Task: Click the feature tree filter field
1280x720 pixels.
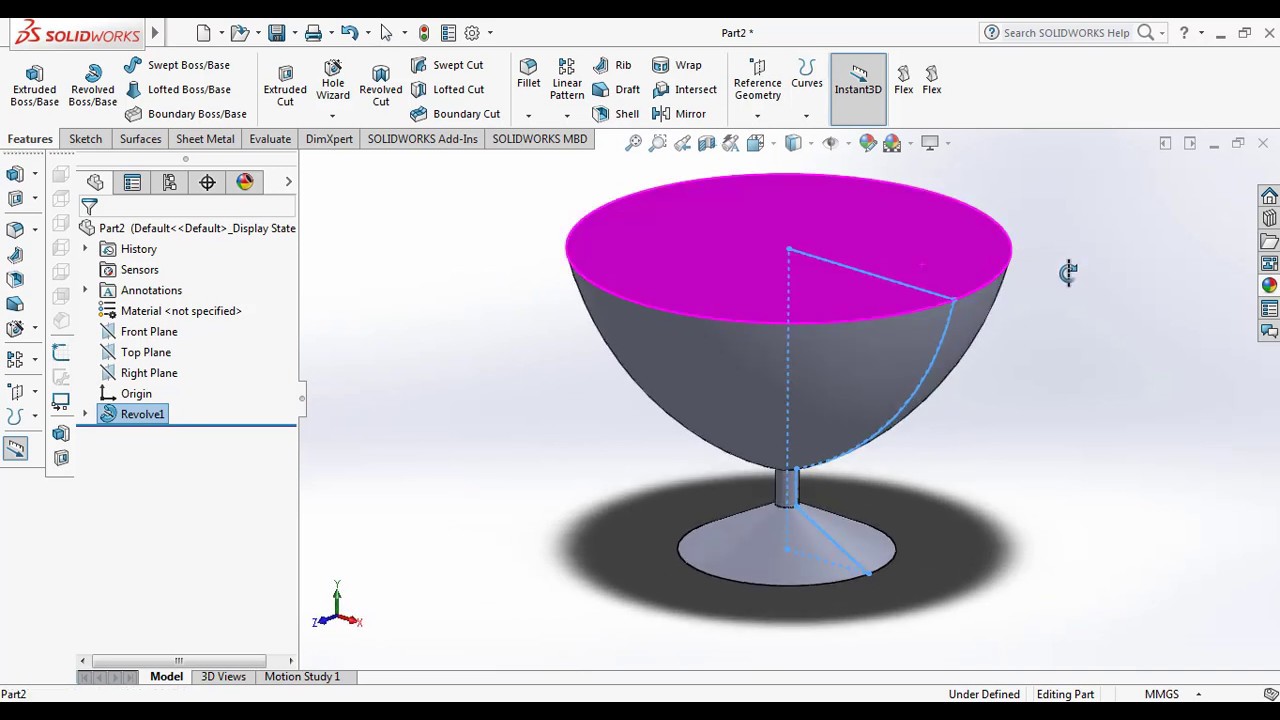Action: tap(188, 207)
